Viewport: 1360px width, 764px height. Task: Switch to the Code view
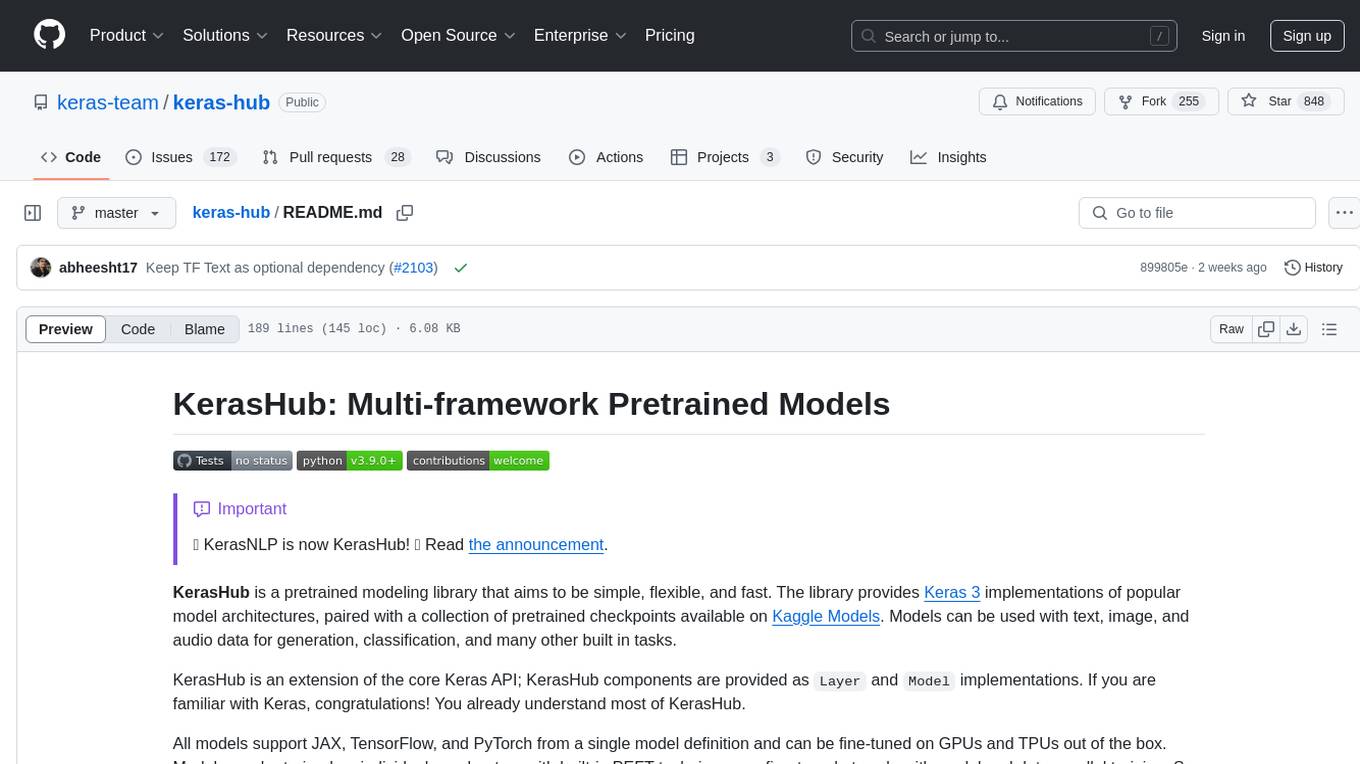138,329
